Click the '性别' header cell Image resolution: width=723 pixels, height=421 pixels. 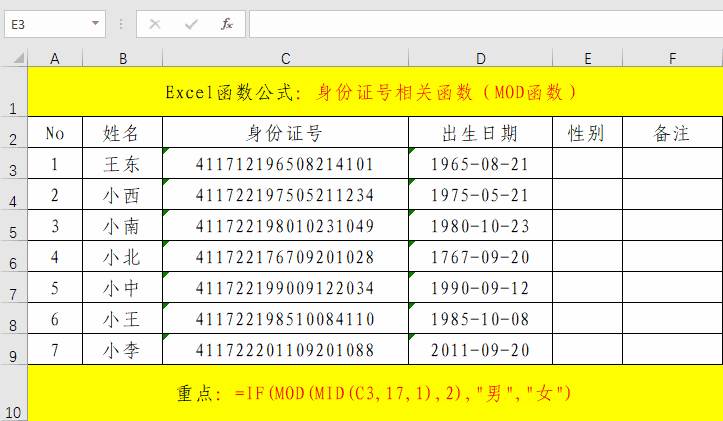(x=587, y=133)
